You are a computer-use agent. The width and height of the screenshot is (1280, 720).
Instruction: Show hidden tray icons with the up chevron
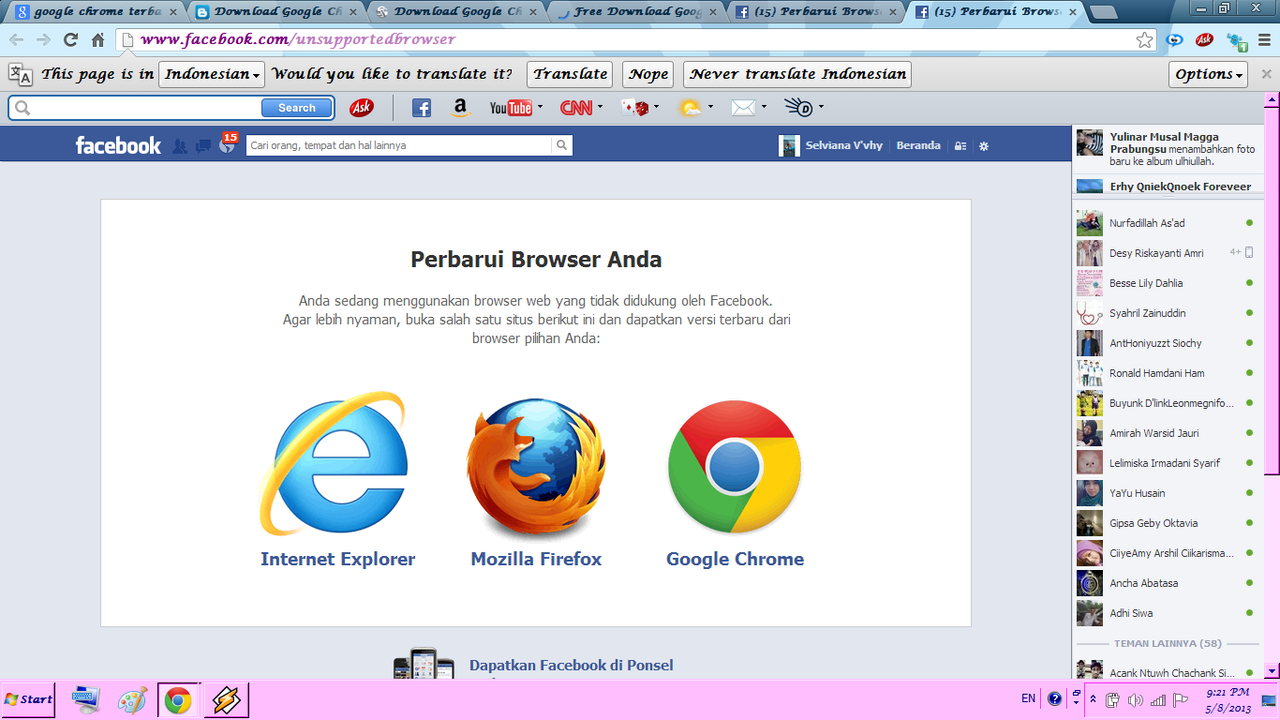(x=1093, y=699)
